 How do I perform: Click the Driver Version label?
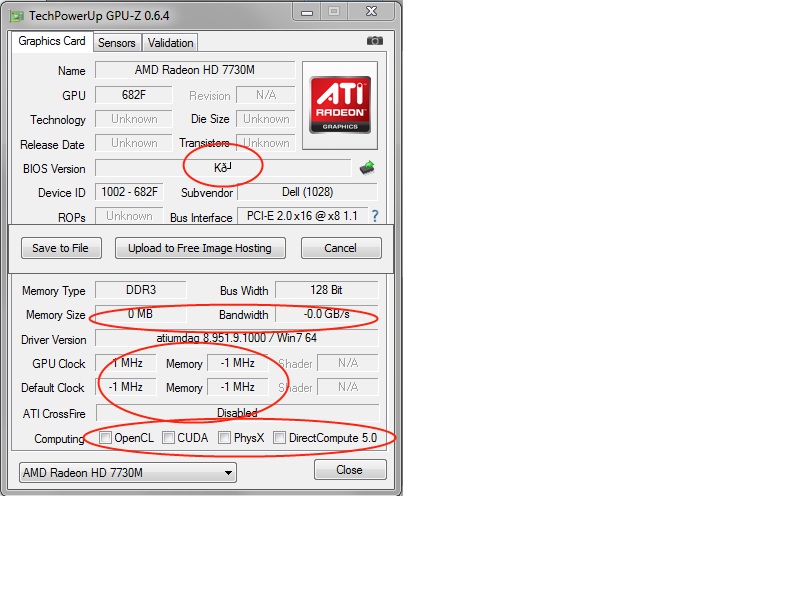[54, 340]
